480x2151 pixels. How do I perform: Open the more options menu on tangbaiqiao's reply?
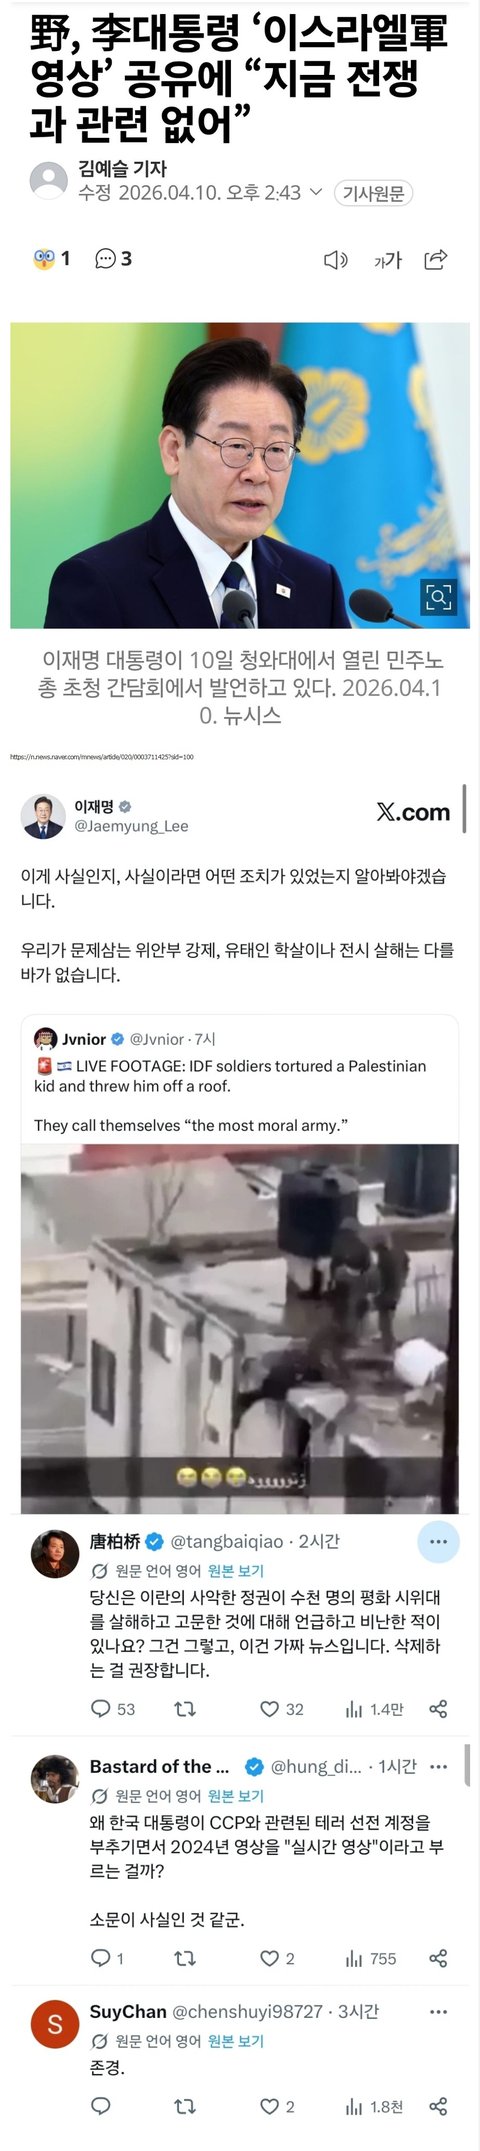tap(438, 1542)
